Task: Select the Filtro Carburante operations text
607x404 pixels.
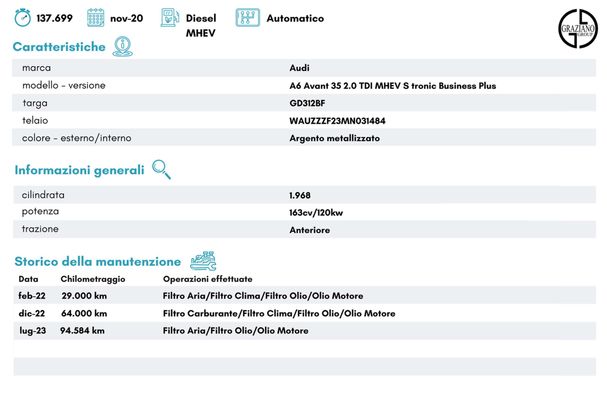Action: (x=279, y=313)
